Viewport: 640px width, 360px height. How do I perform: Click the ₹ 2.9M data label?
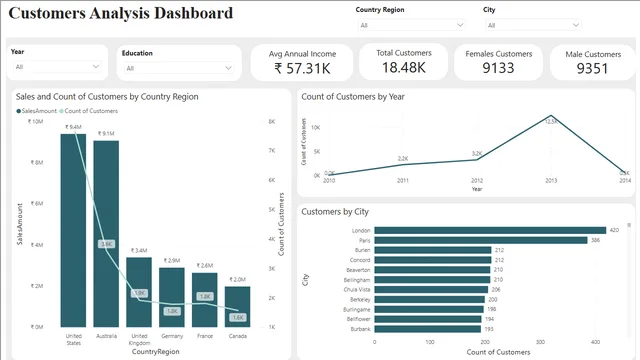(x=172, y=260)
